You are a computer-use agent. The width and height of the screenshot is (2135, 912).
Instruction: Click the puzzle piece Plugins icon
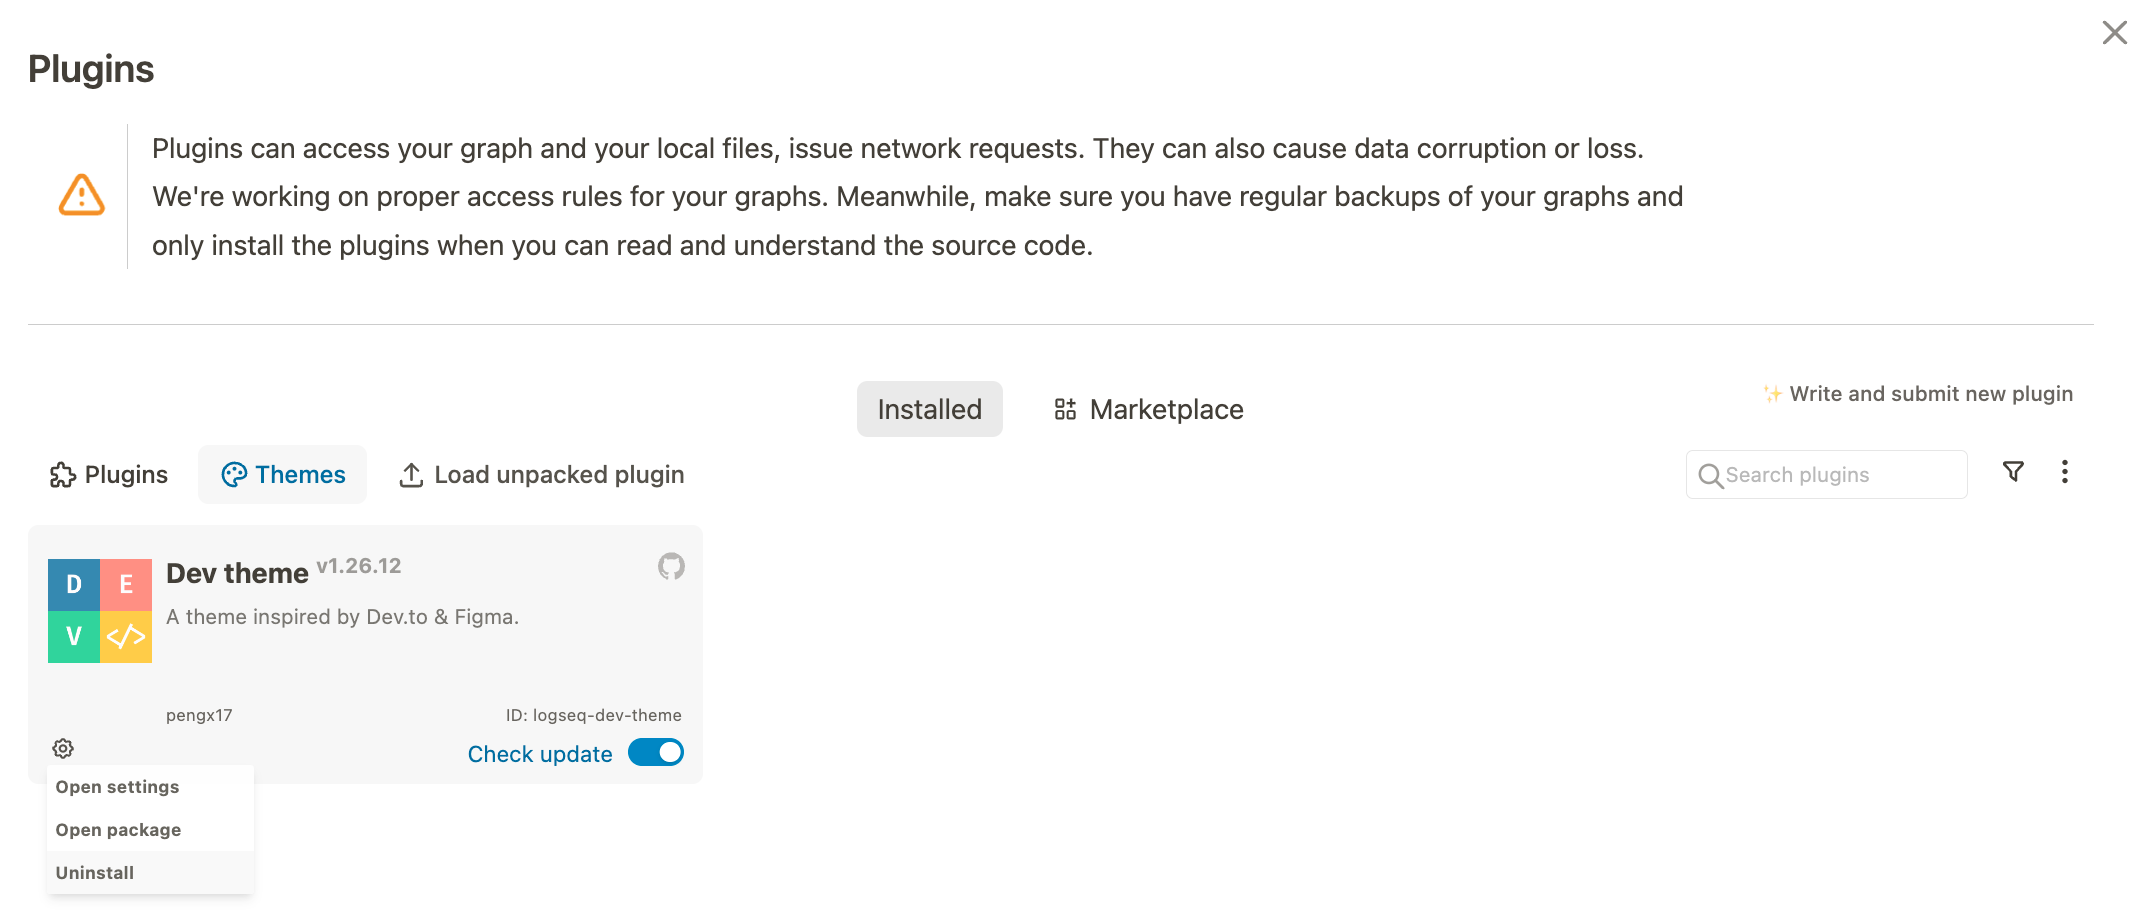(63, 475)
